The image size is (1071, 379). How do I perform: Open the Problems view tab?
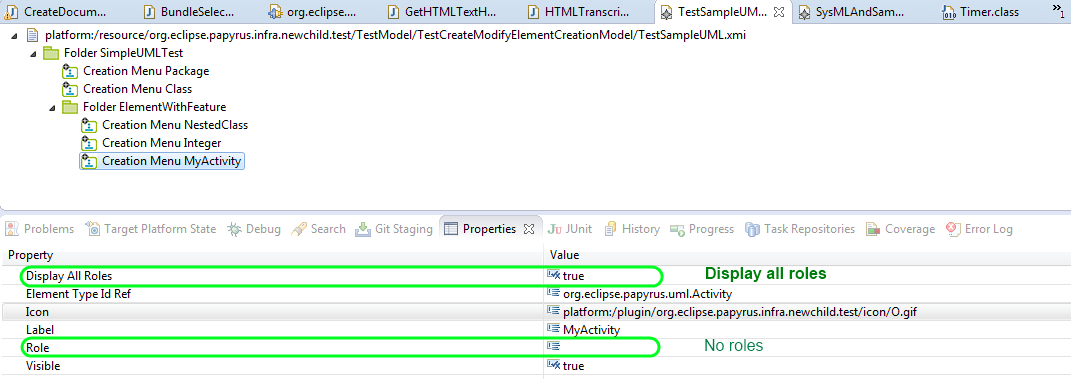tap(40, 229)
